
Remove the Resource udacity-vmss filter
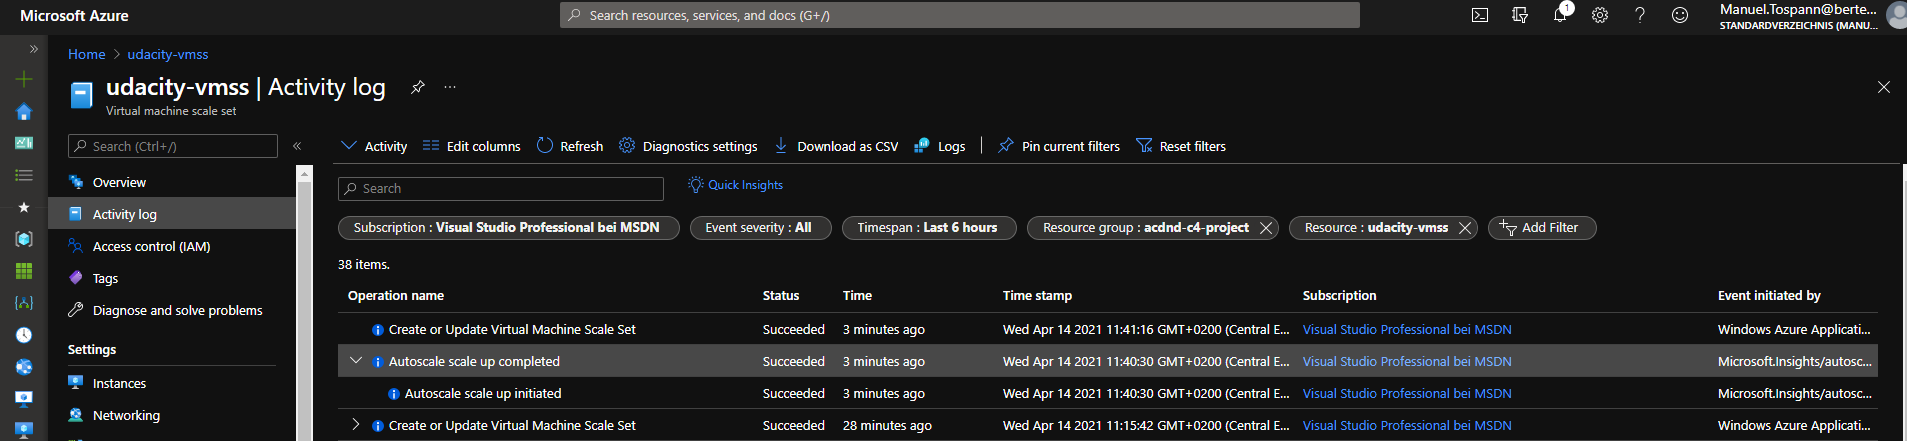coord(1465,228)
